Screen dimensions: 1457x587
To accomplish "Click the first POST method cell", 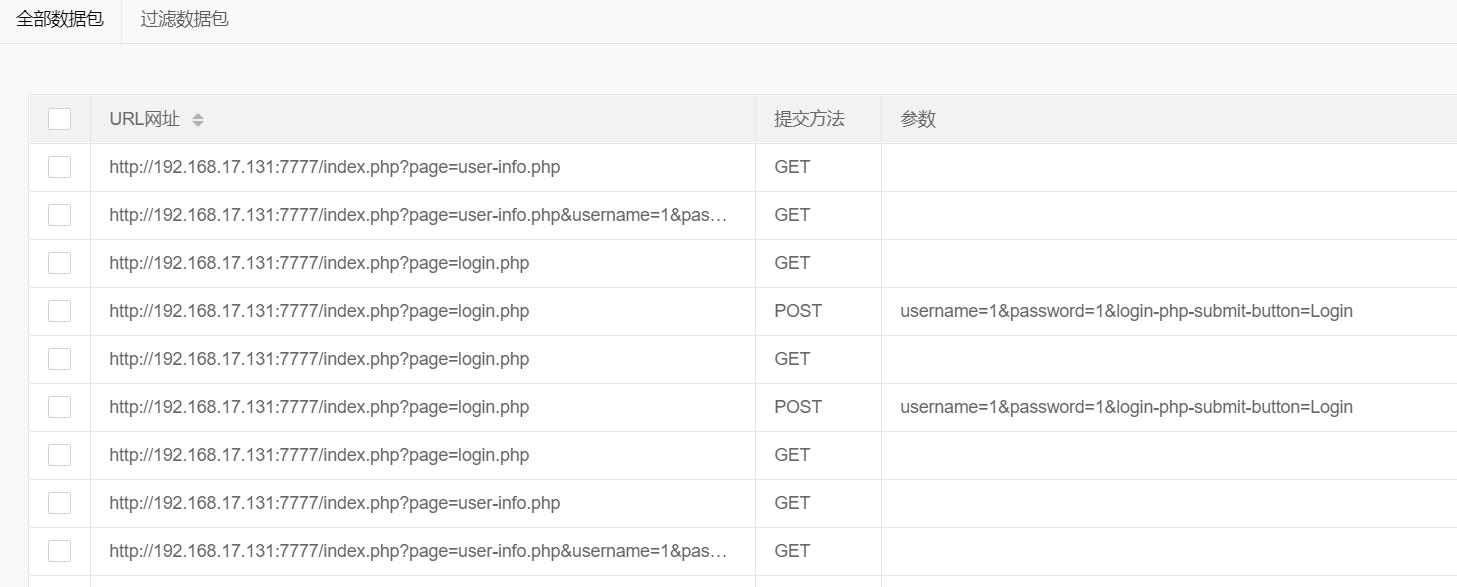I will click(x=798, y=311).
